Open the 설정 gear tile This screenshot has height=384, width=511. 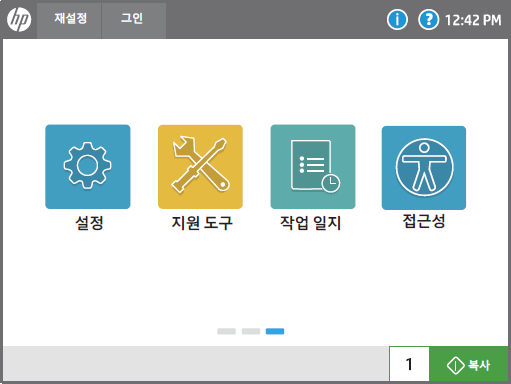pyautogui.click(x=88, y=167)
